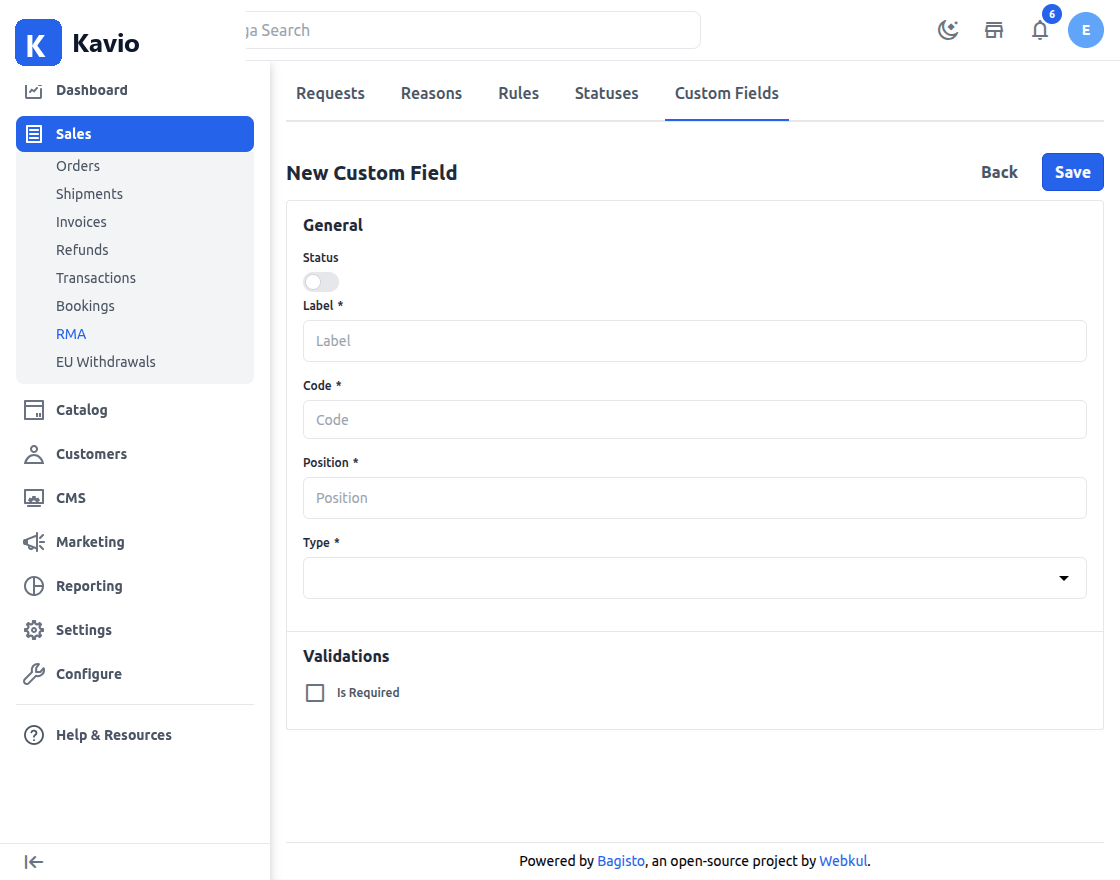The image size is (1120, 880).
Task: Follow the Bagisto footer link
Action: coord(621,861)
